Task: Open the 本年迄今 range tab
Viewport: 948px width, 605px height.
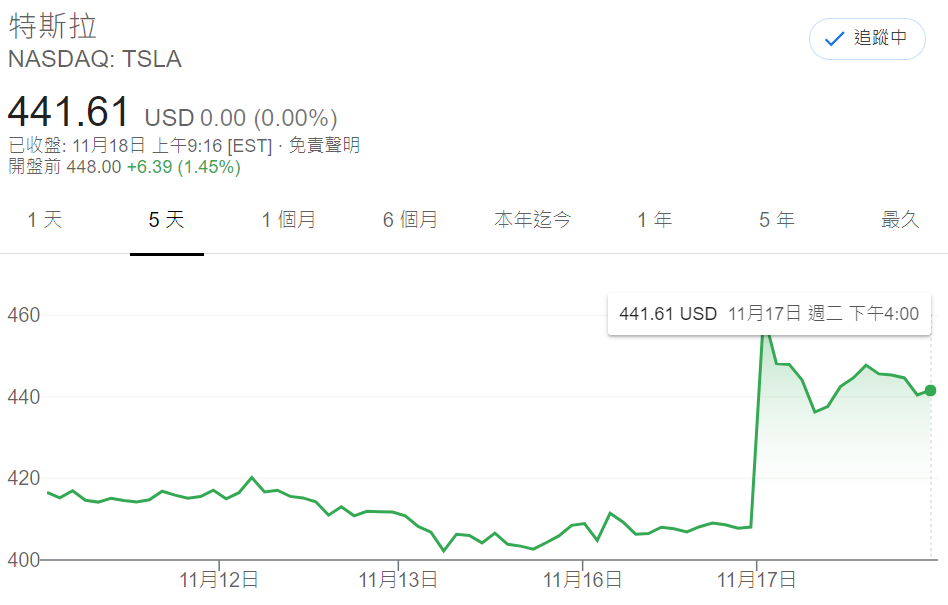Action: 532,219
